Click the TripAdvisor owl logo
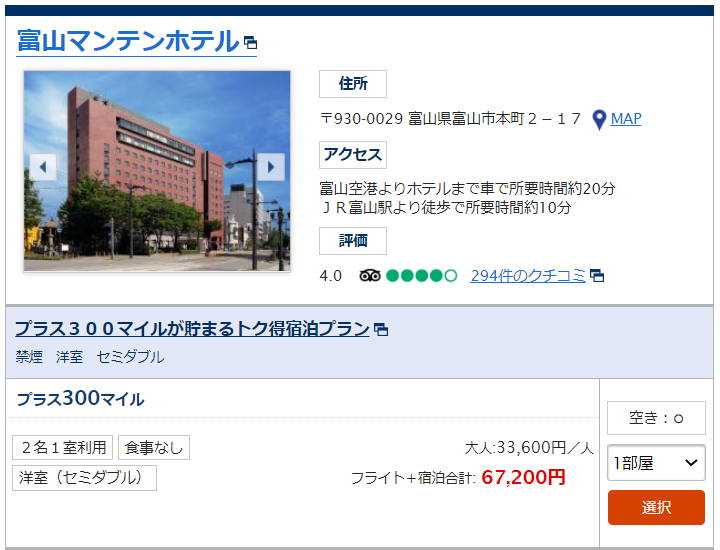Screen dimensions: 720x550 coord(370,275)
